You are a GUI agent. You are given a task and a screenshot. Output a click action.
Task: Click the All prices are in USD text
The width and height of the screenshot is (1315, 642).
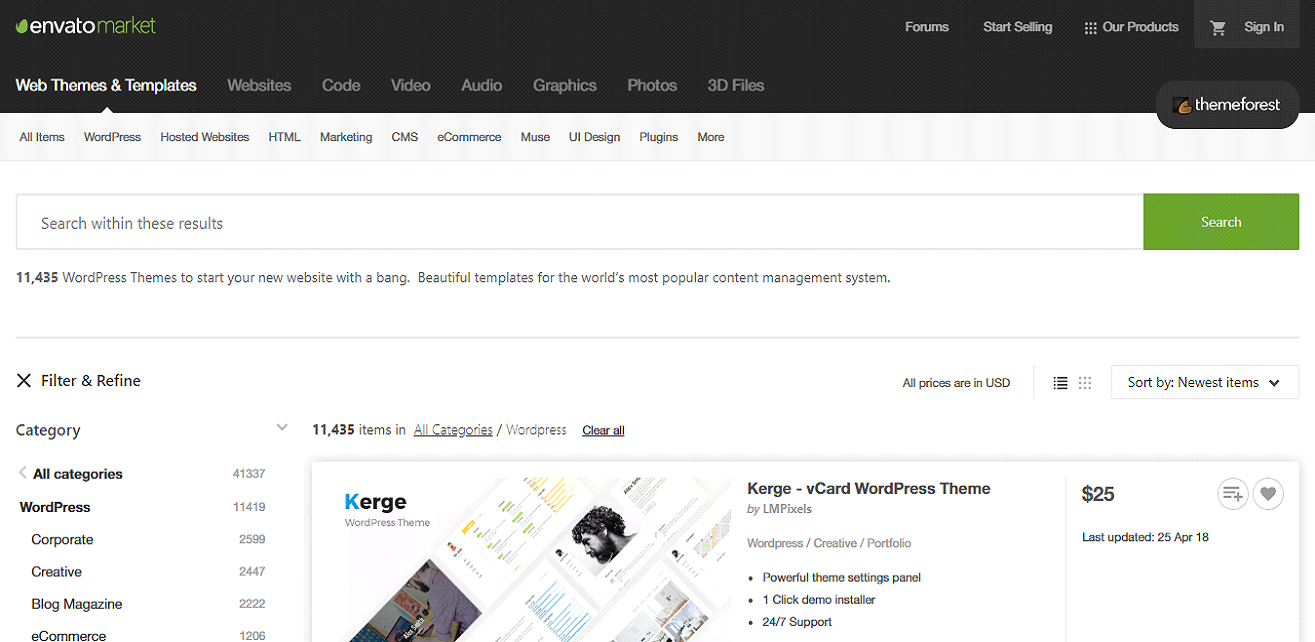[x=956, y=383]
